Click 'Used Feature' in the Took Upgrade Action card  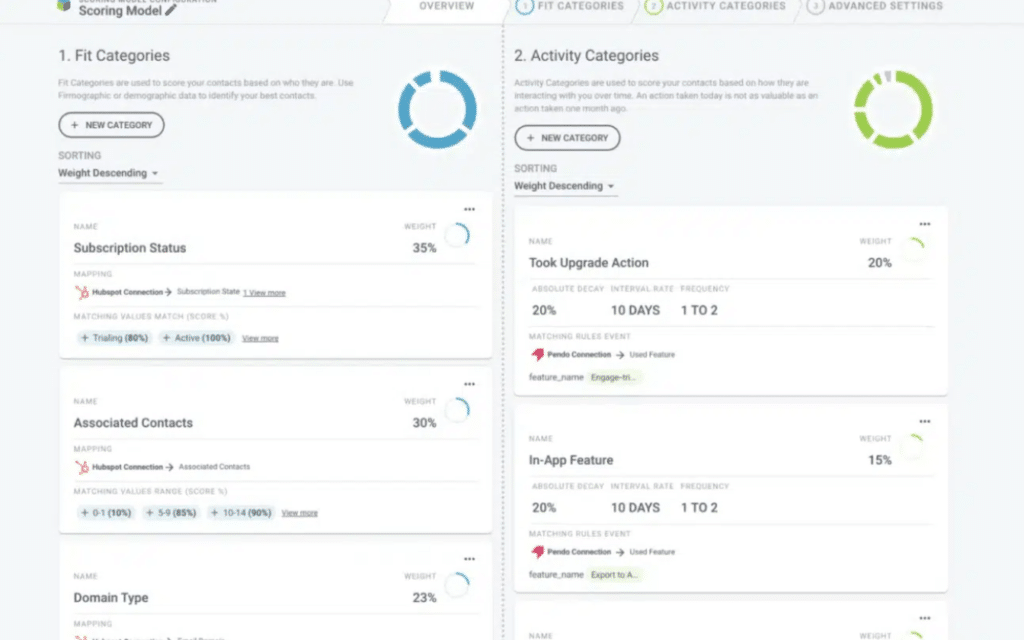coord(652,355)
